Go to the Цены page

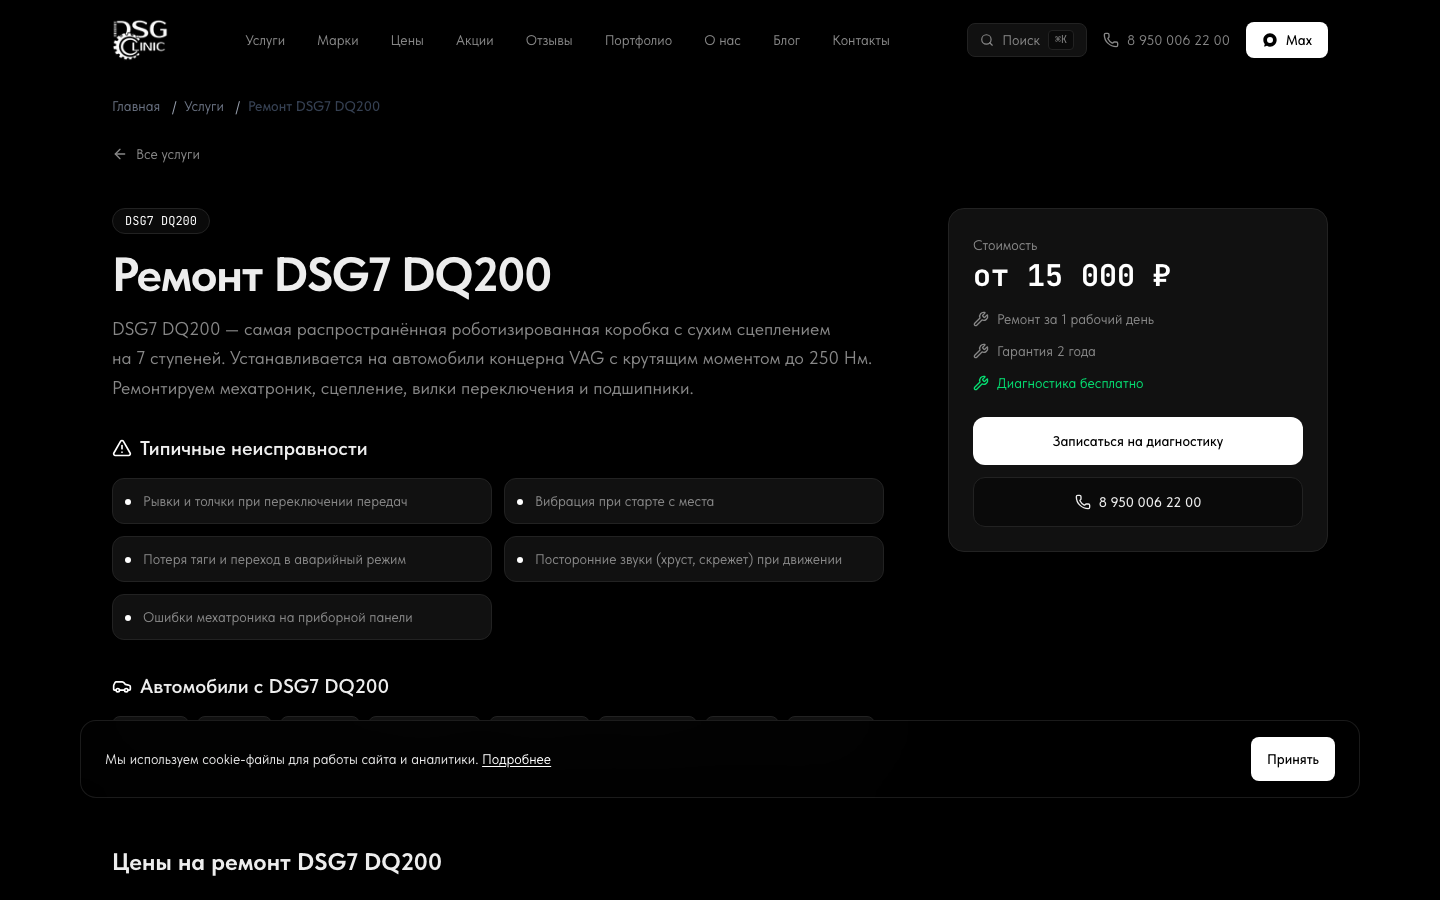coord(407,40)
